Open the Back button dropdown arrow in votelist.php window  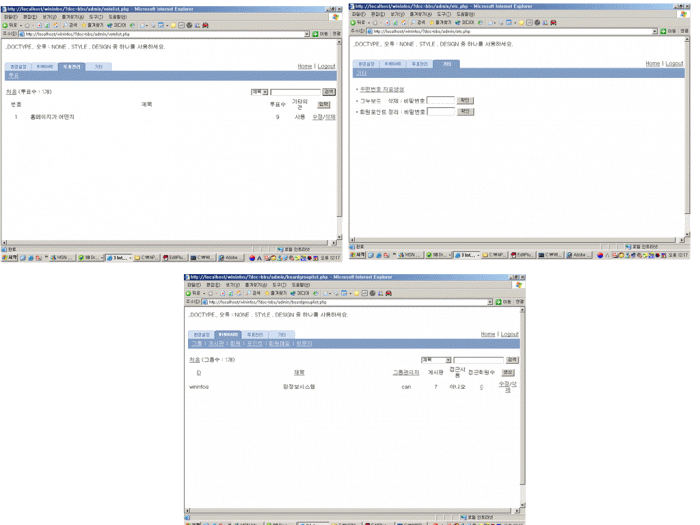pyautogui.click(x=21, y=25)
